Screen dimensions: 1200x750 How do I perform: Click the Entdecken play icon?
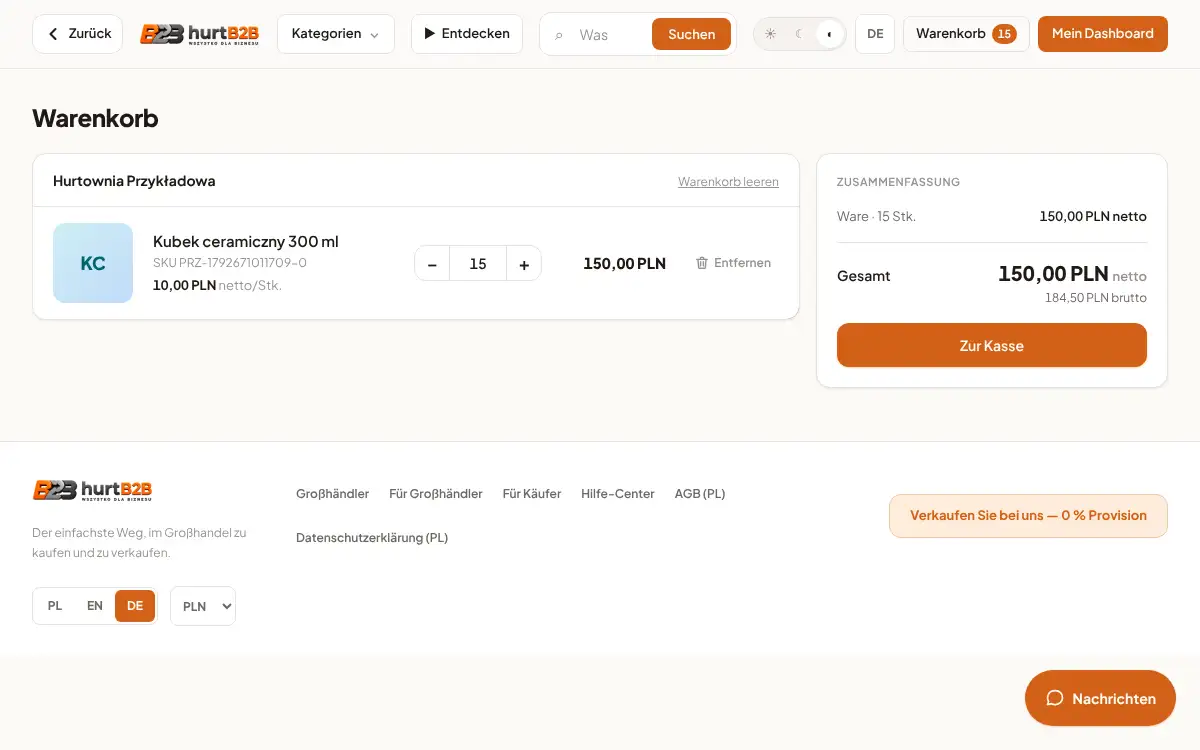[430, 34]
